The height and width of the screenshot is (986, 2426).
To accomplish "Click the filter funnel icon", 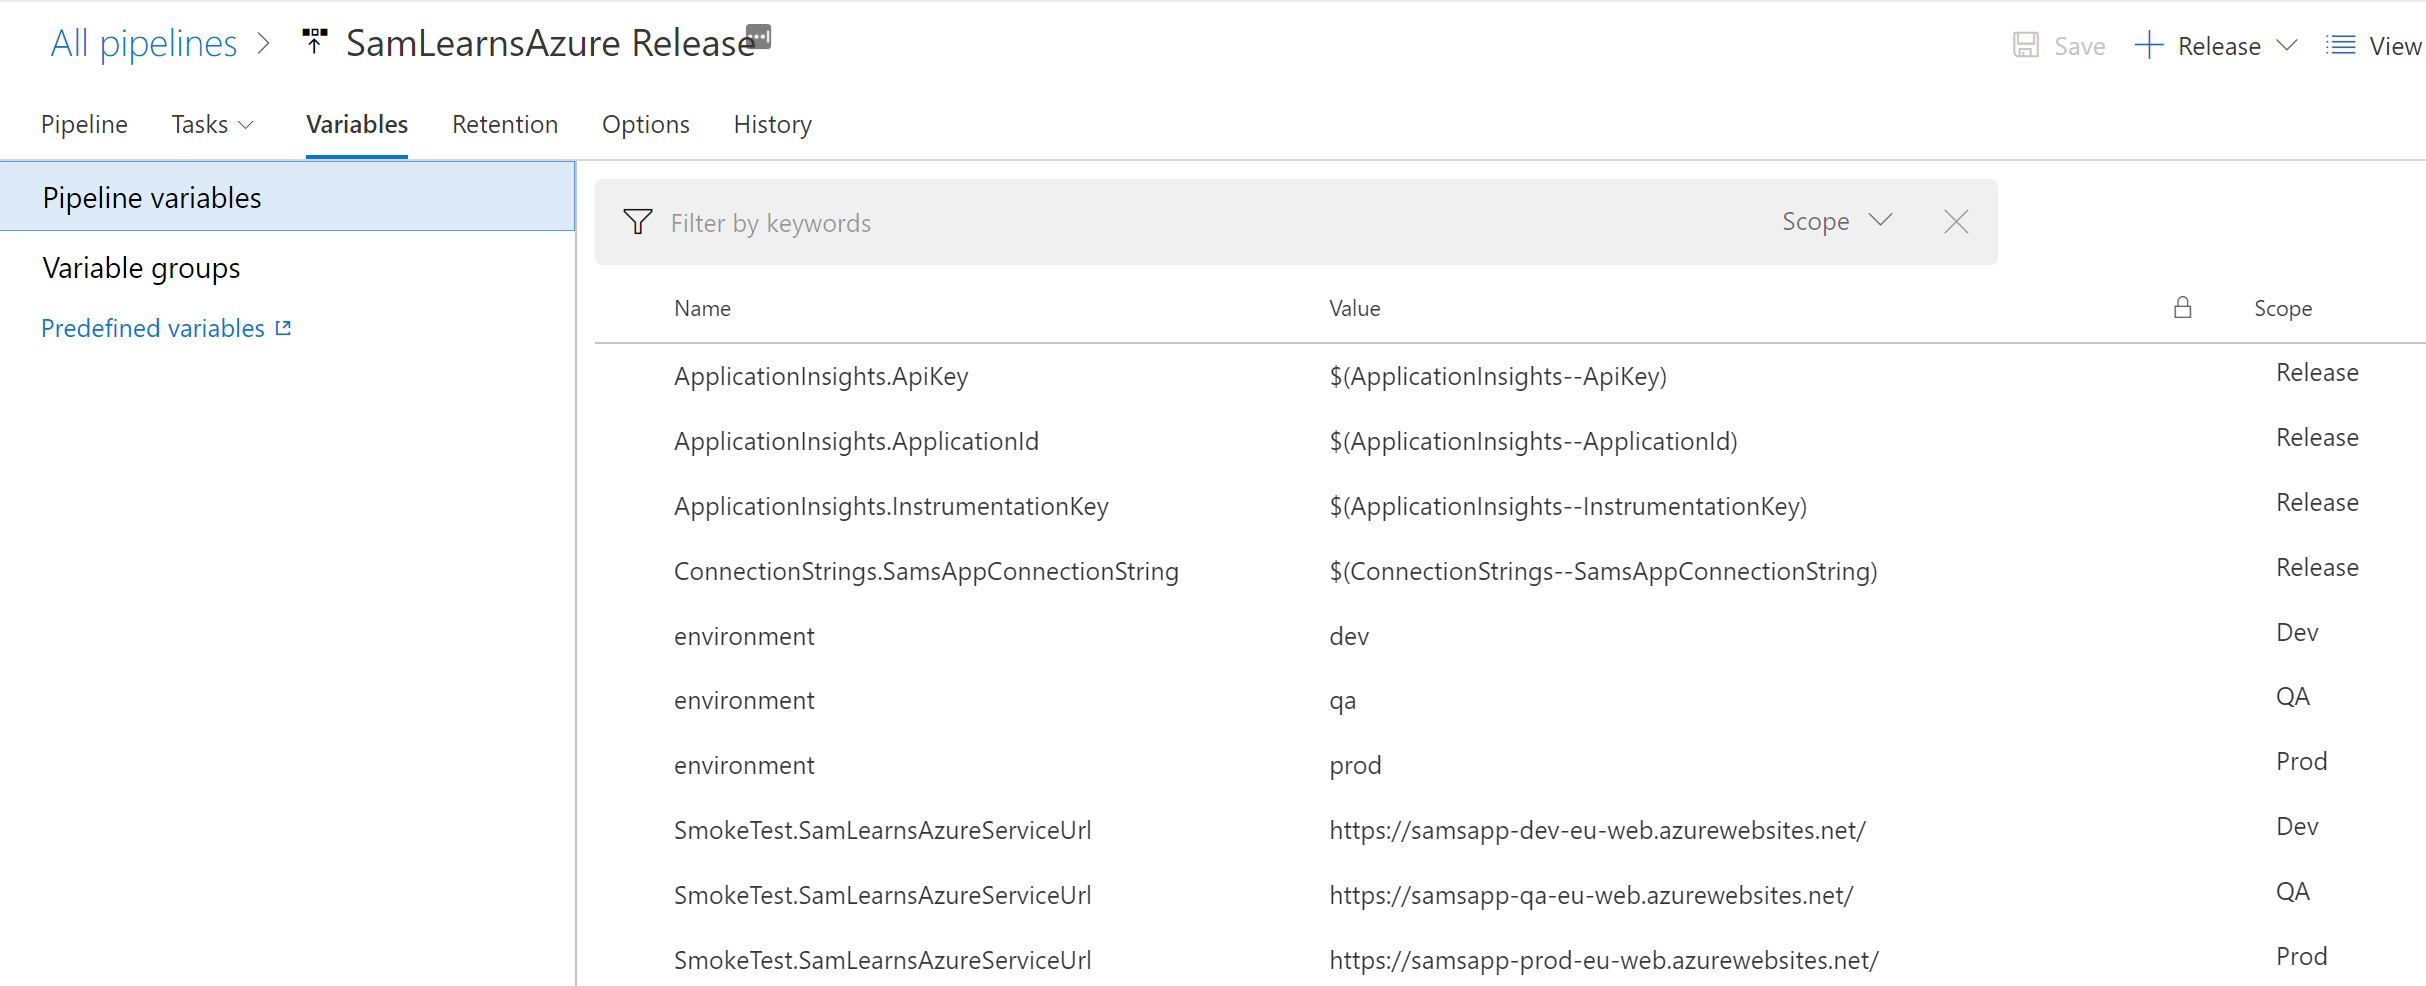I will (637, 222).
